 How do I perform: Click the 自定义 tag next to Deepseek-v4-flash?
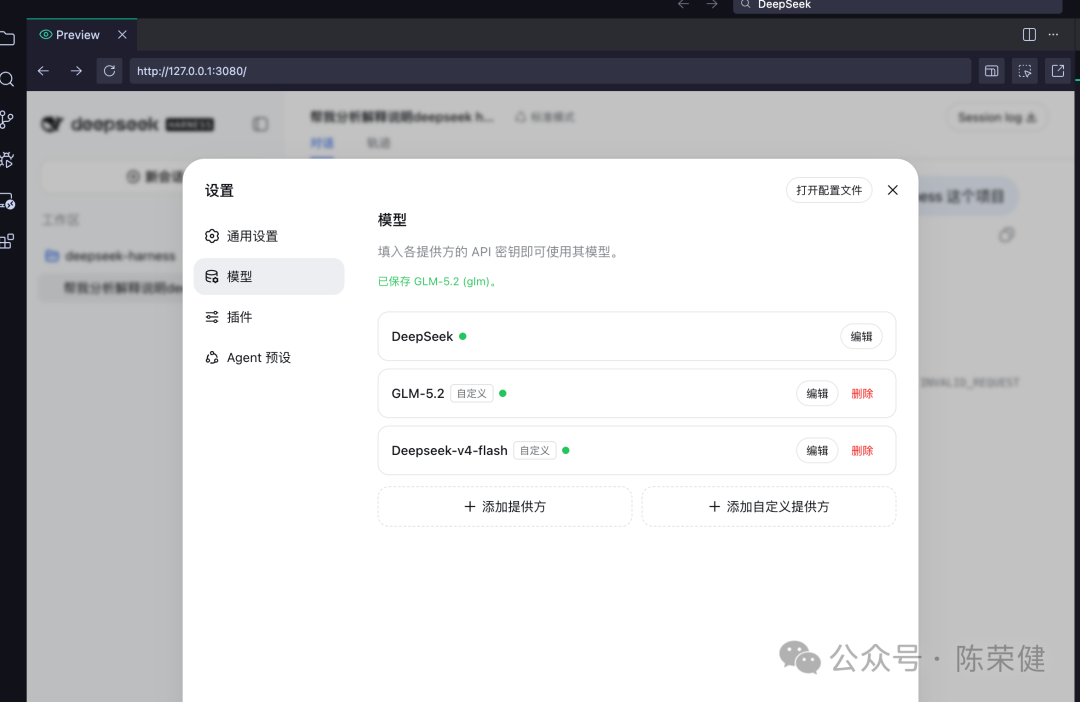click(534, 451)
